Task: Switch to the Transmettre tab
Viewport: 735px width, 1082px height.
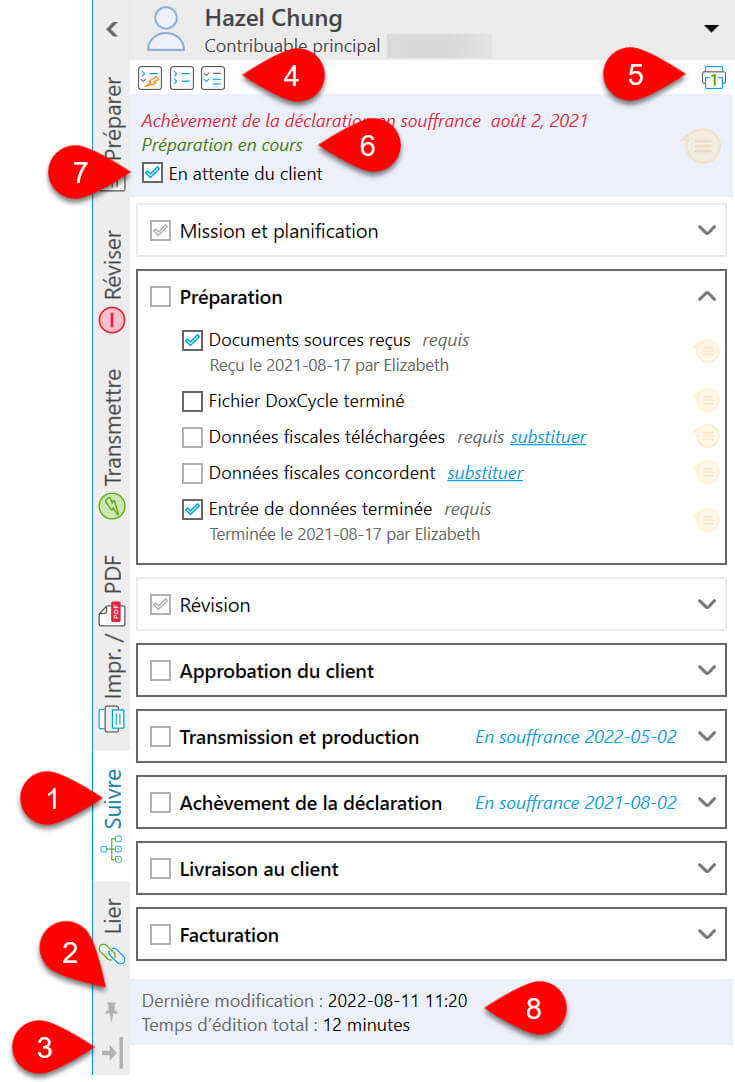Action: [x=112, y=444]
